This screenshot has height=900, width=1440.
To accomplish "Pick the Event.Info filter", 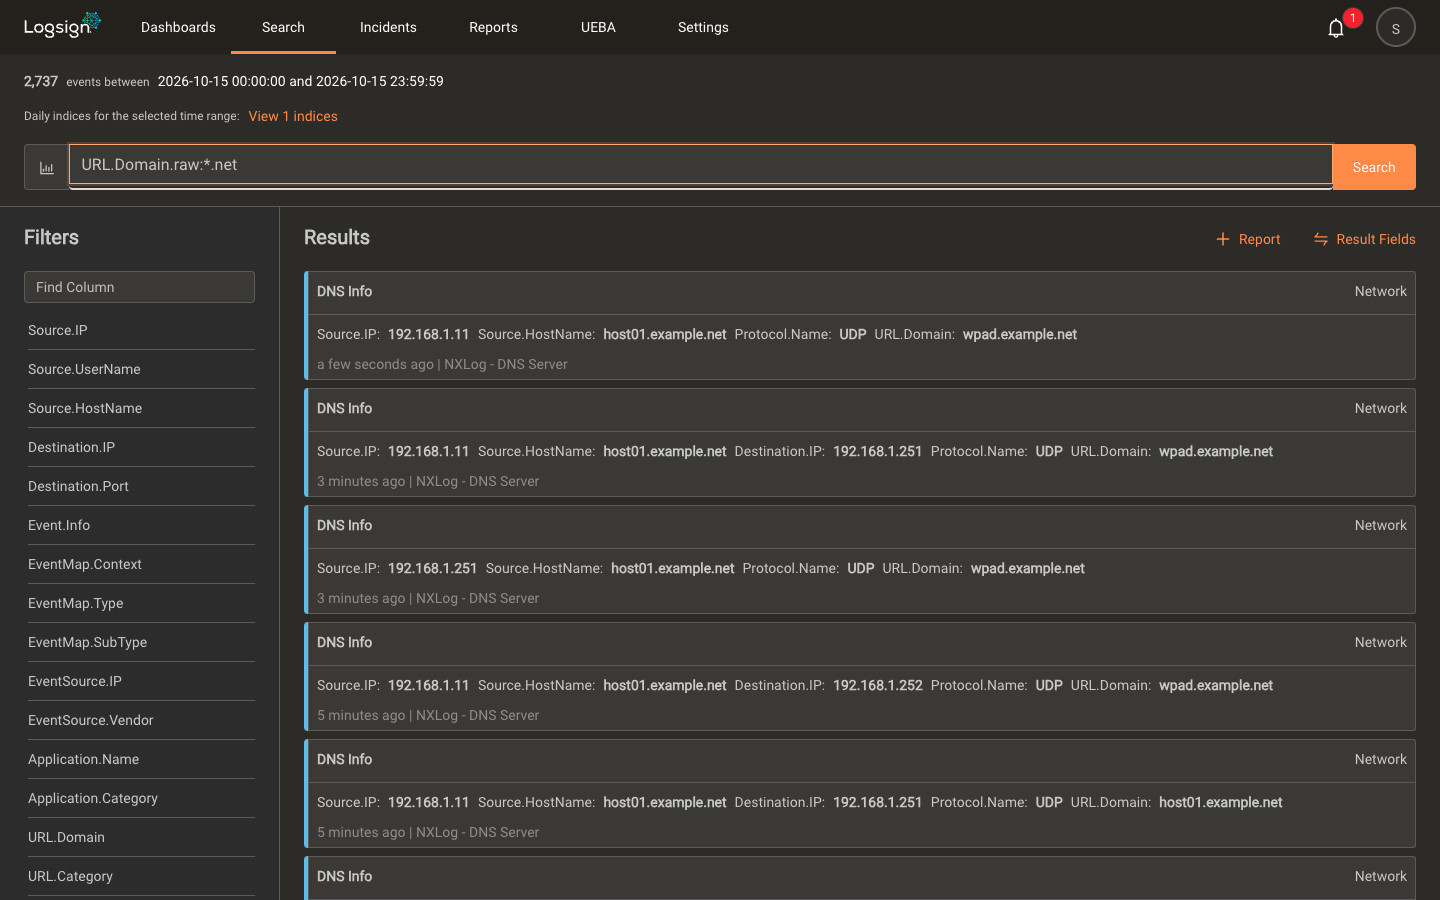I will tap(139, 525).
